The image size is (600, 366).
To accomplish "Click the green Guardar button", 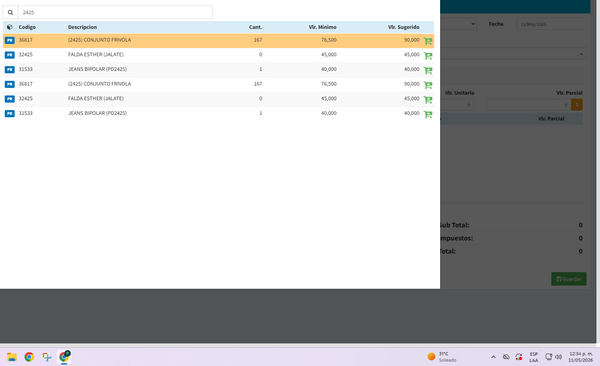I will (569, 279).
